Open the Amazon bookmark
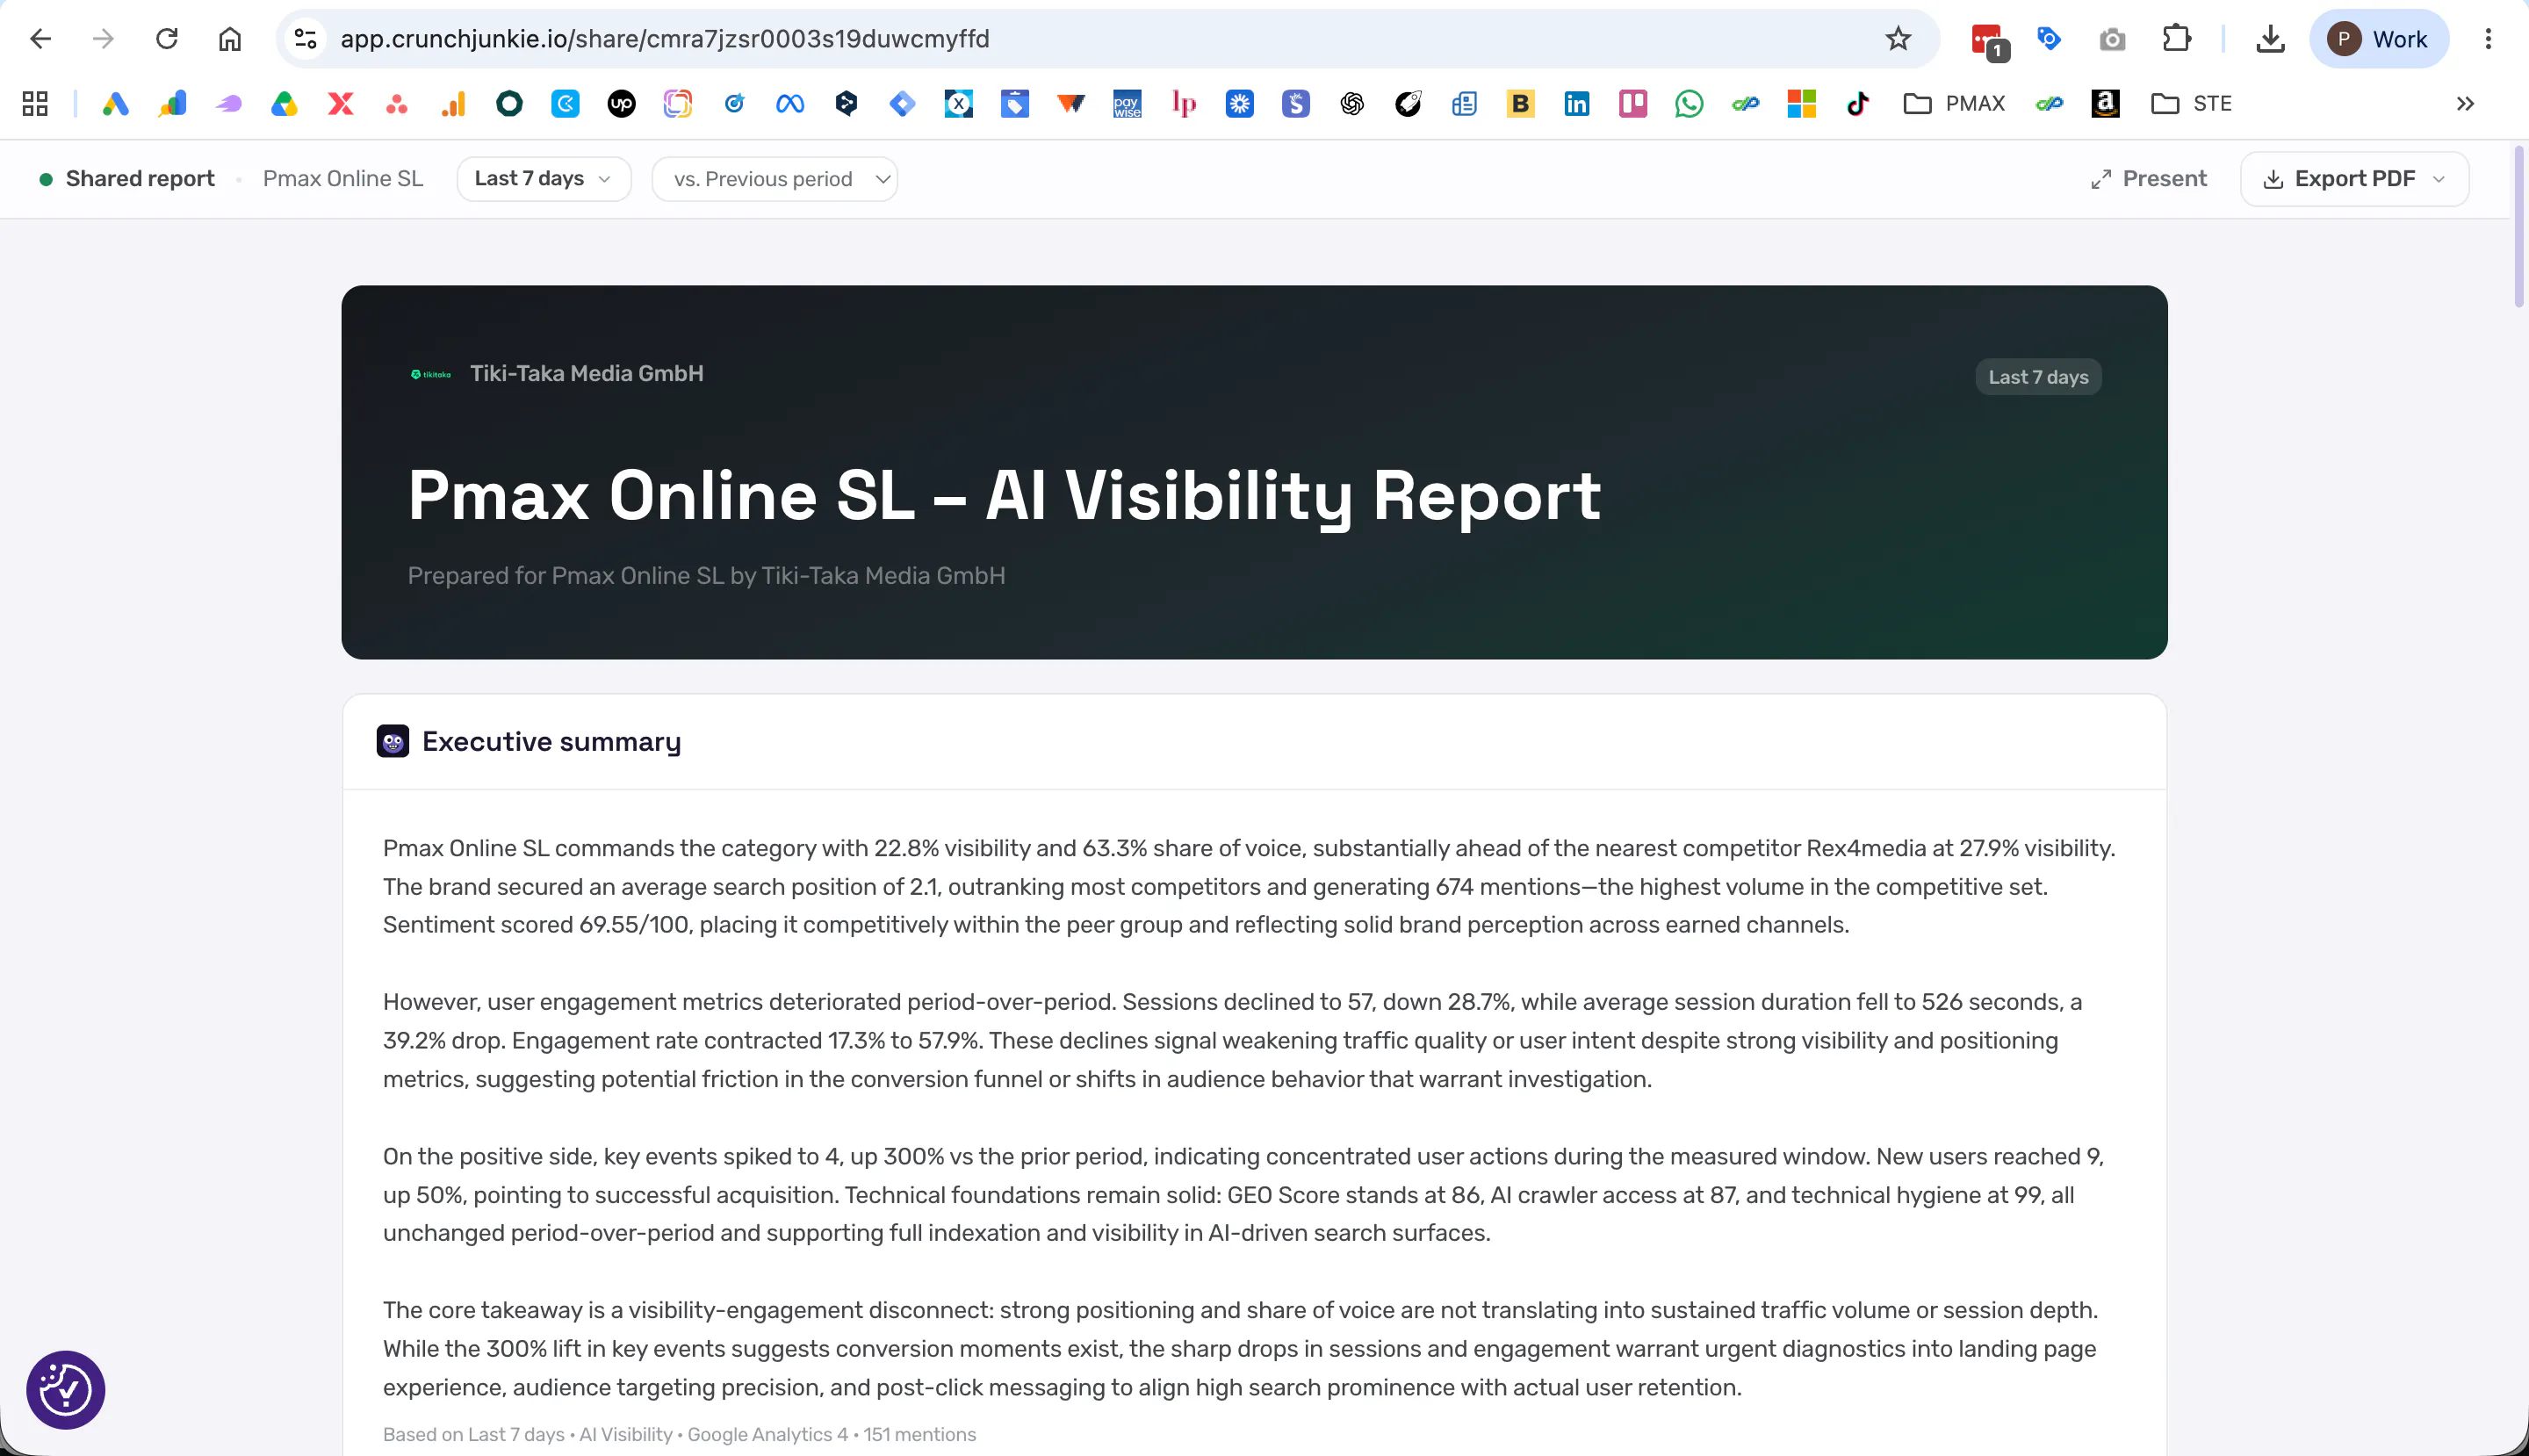The width and height of the screenshot is (2529, 1456). pos(2105,103)
